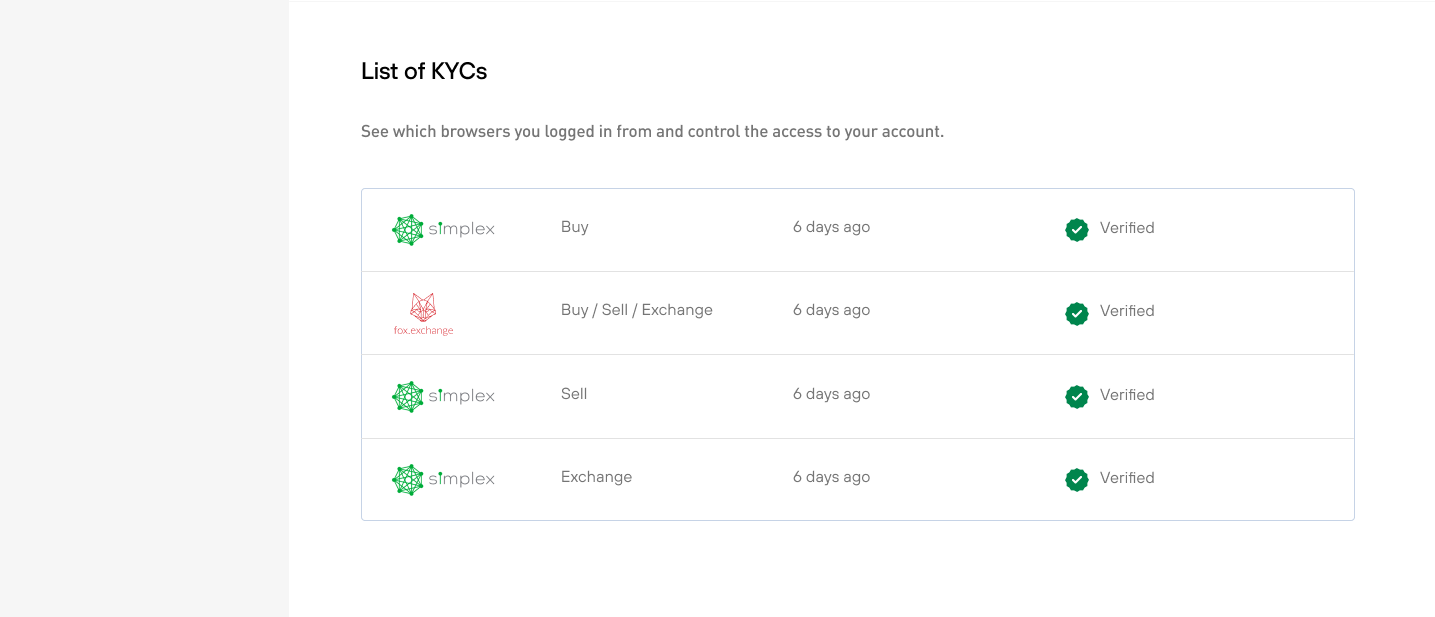Open the fox.exchange logo

424,312
